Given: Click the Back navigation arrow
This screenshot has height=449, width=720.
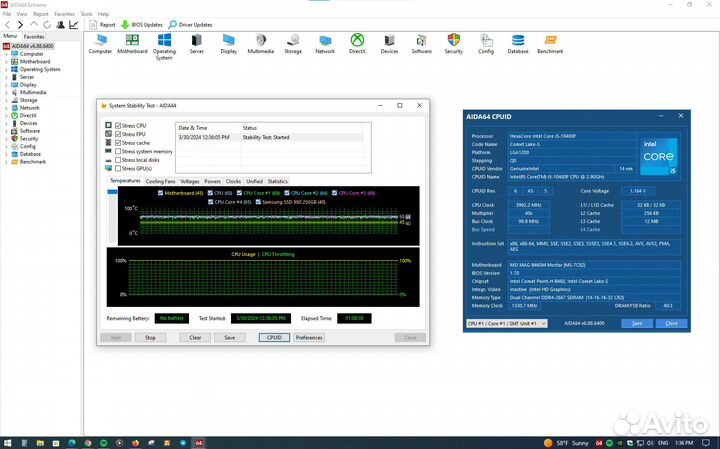Looking at the screenshot, I should [x=7, y=24].
